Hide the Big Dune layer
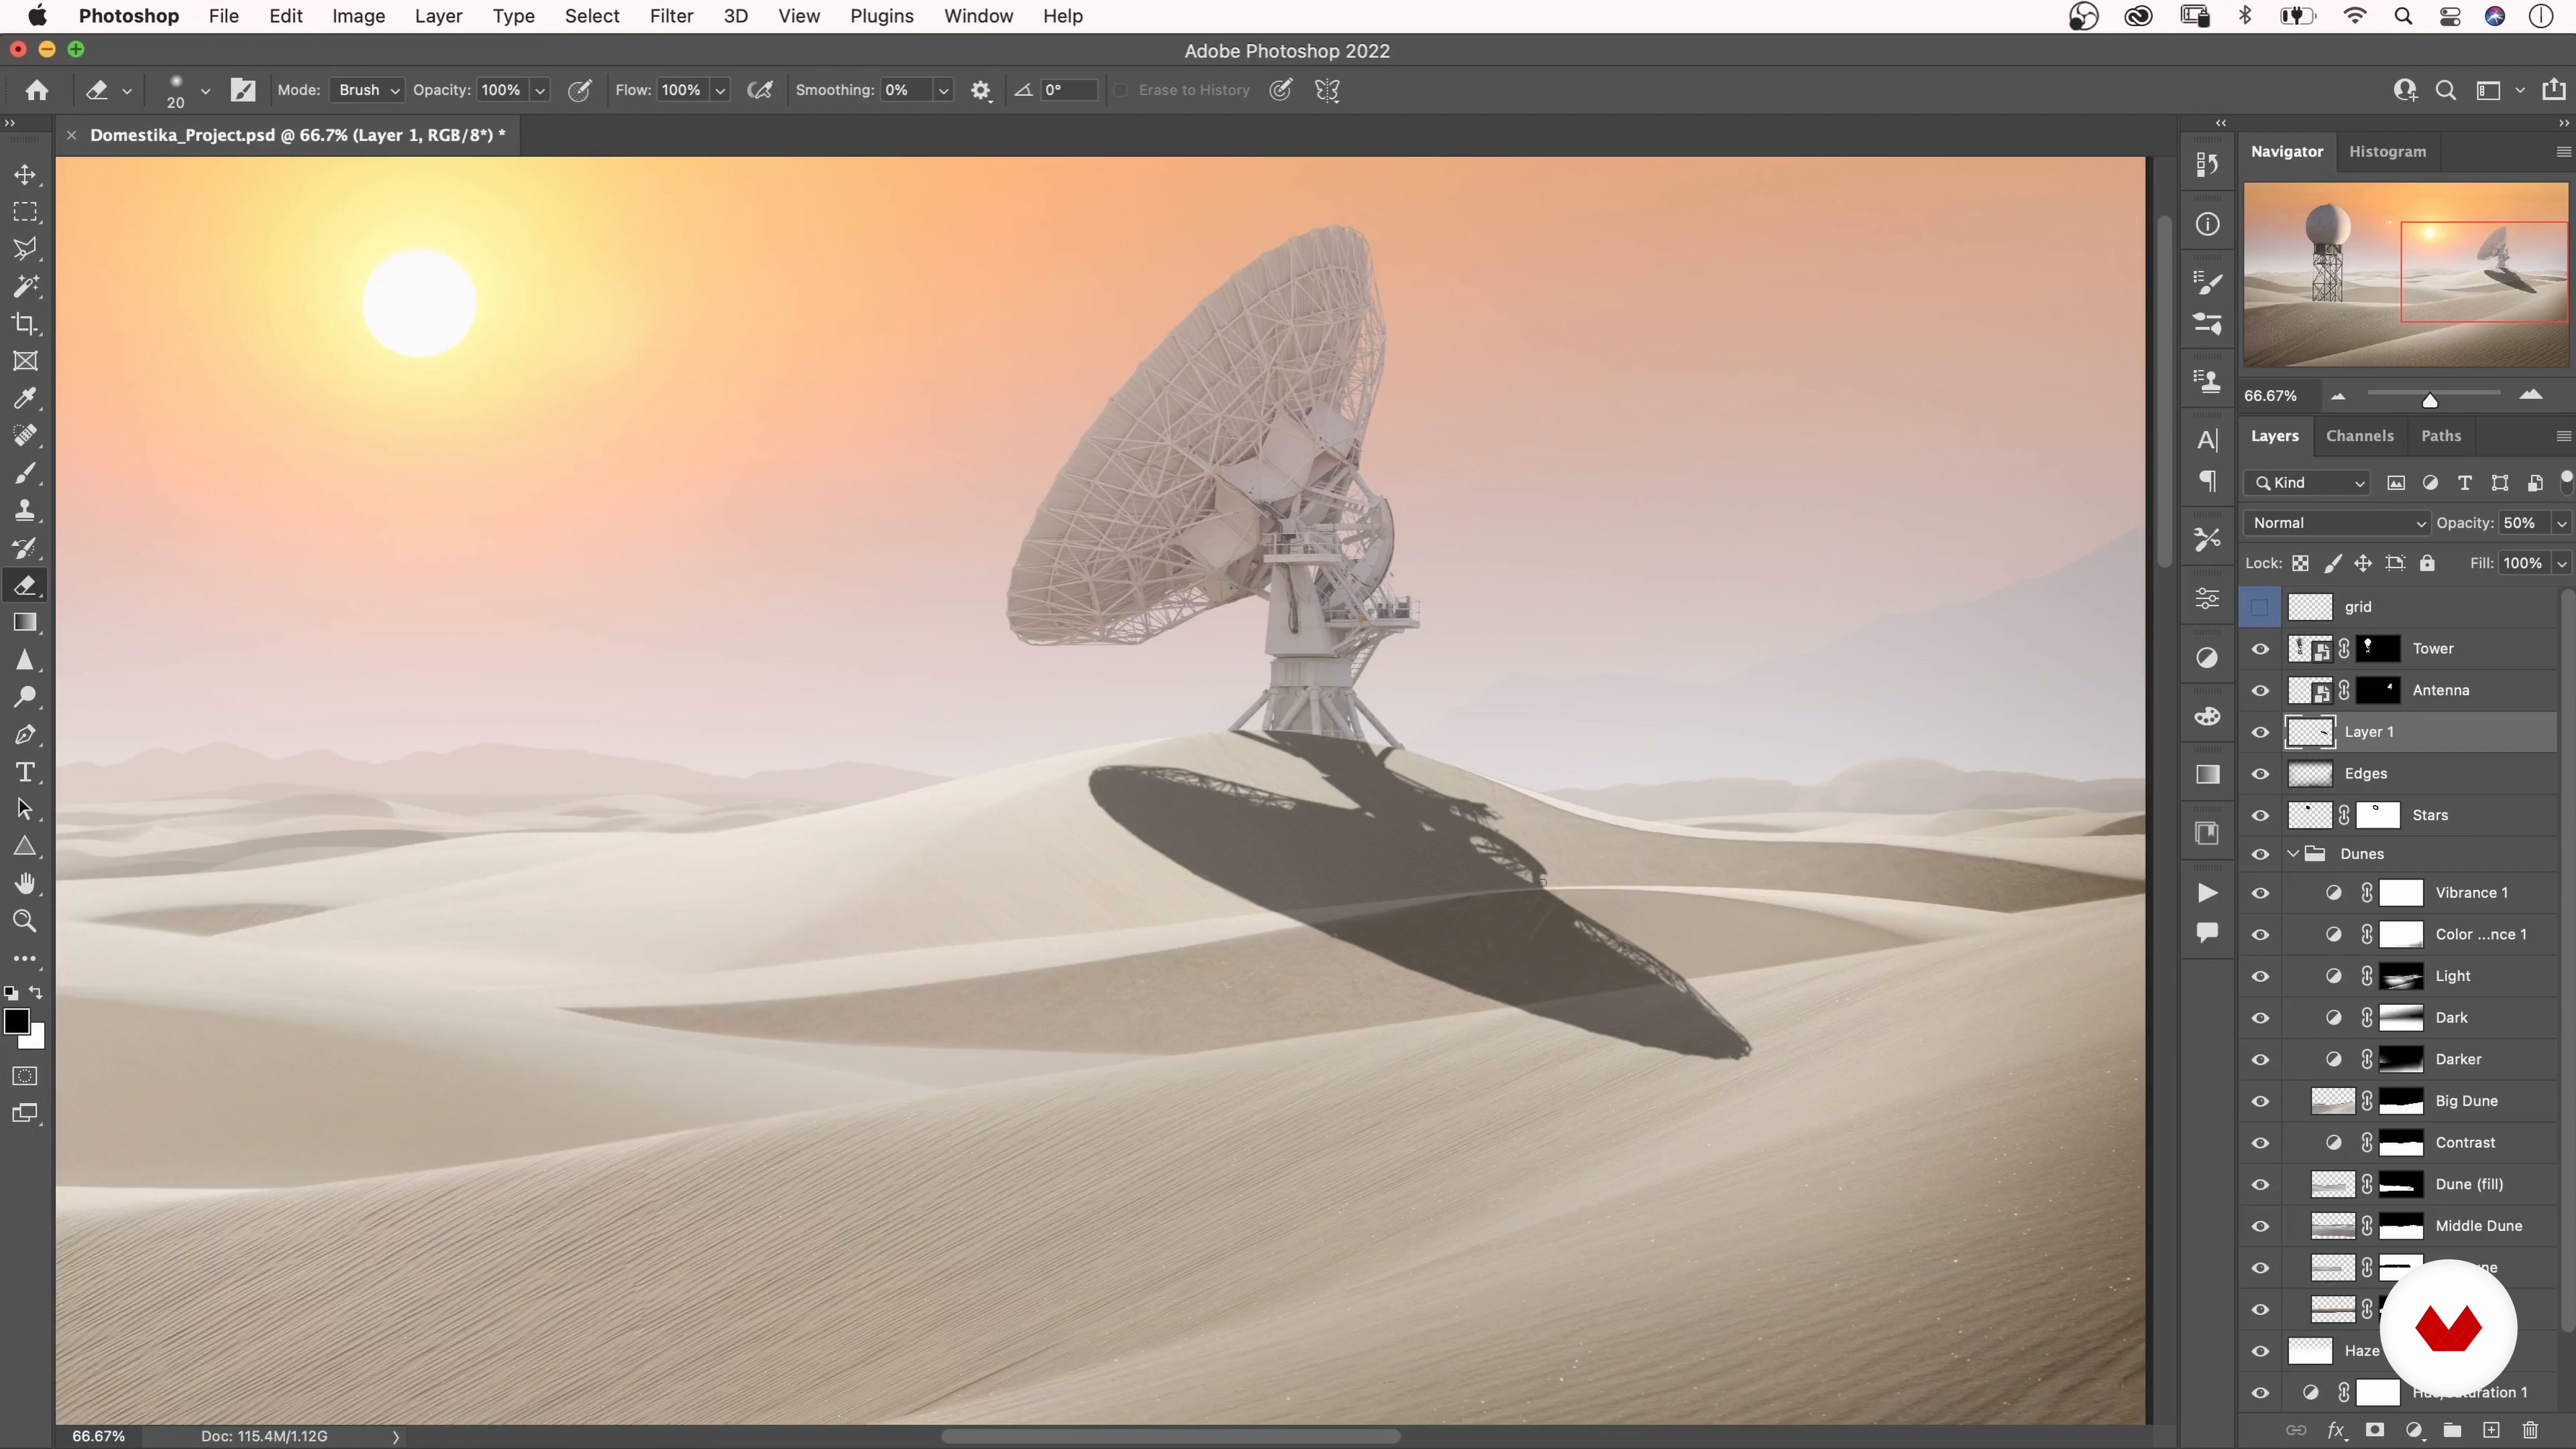This screenshot has width=2576, height=1449. pos(2260,1101)
